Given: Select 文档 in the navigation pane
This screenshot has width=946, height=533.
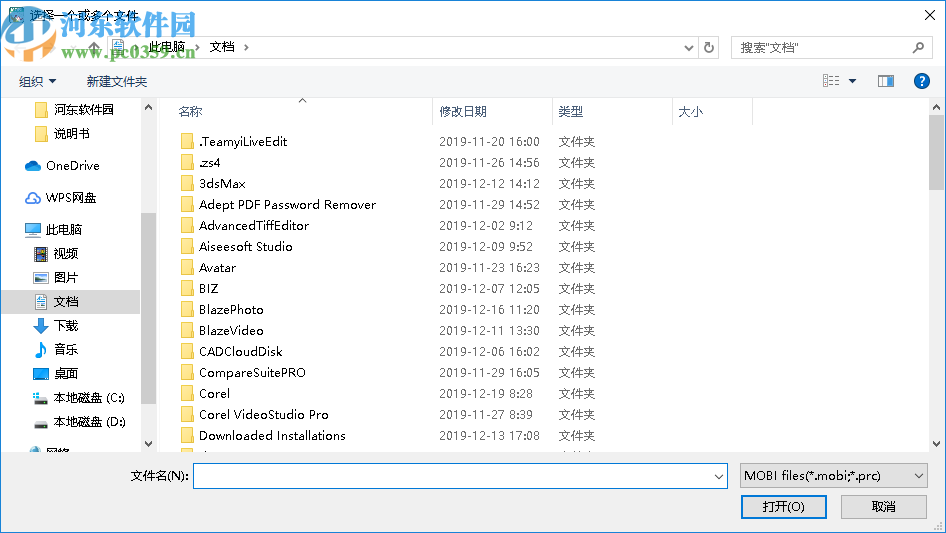Looking at the screenshot, I should point(71,302).
